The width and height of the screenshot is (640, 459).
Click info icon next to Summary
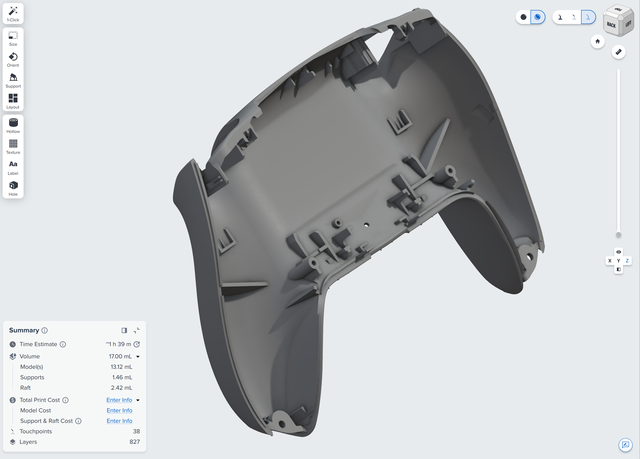pos(44,330)
